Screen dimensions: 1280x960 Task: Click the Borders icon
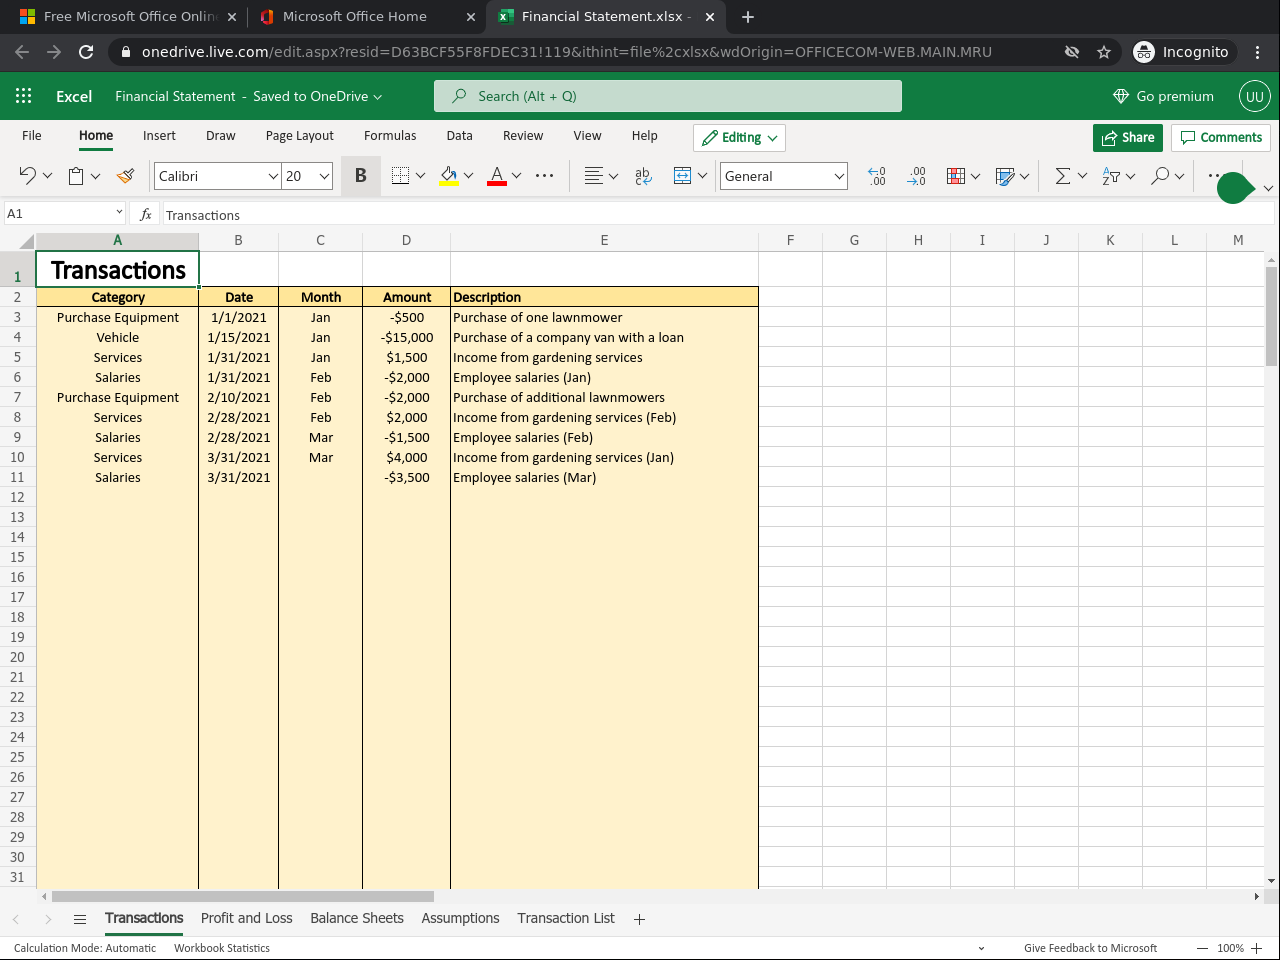[x=400, y=176]
